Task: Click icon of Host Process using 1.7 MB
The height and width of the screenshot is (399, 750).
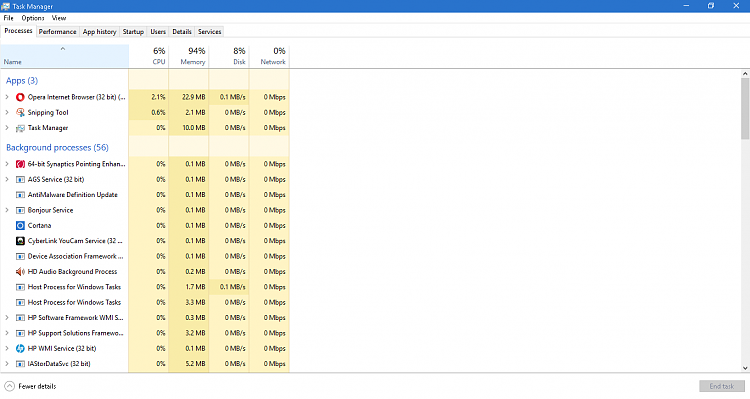Action: pos(20,287)
